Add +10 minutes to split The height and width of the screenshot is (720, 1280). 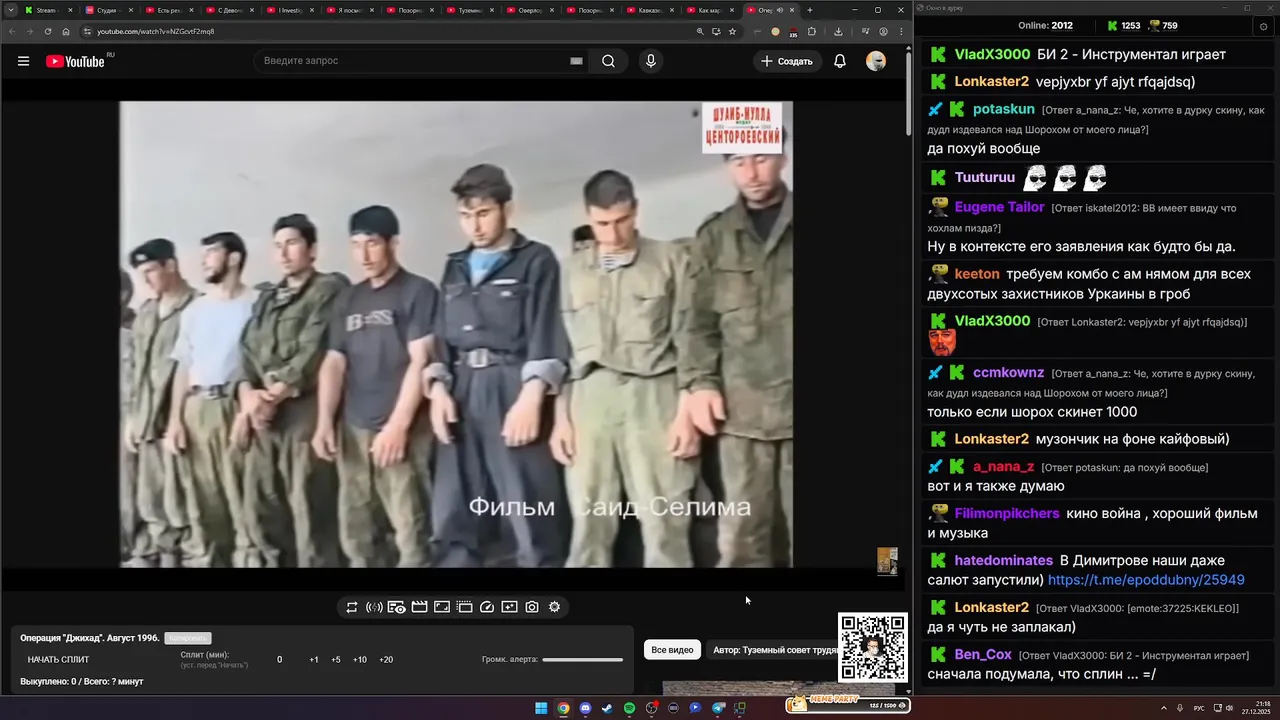(360, 660)
